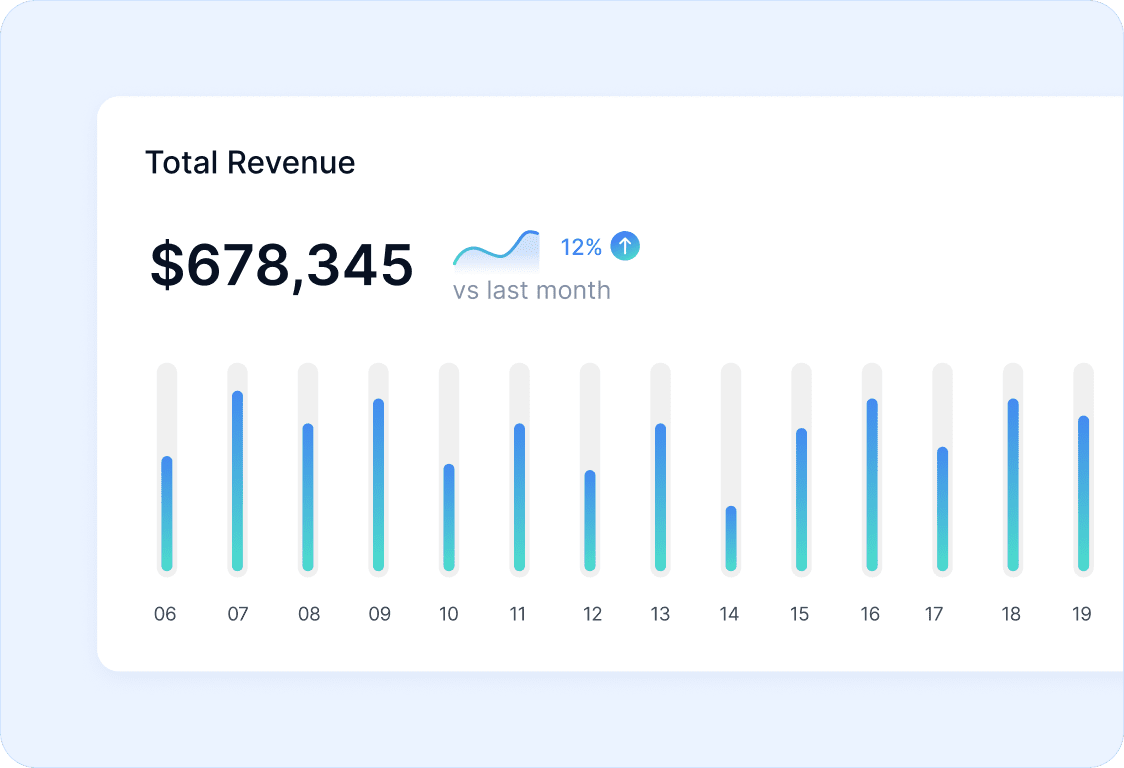The image size is (1124, 768).
Task: Click the circular arrow badge beside 12%
Action: [x=625, y=246]
